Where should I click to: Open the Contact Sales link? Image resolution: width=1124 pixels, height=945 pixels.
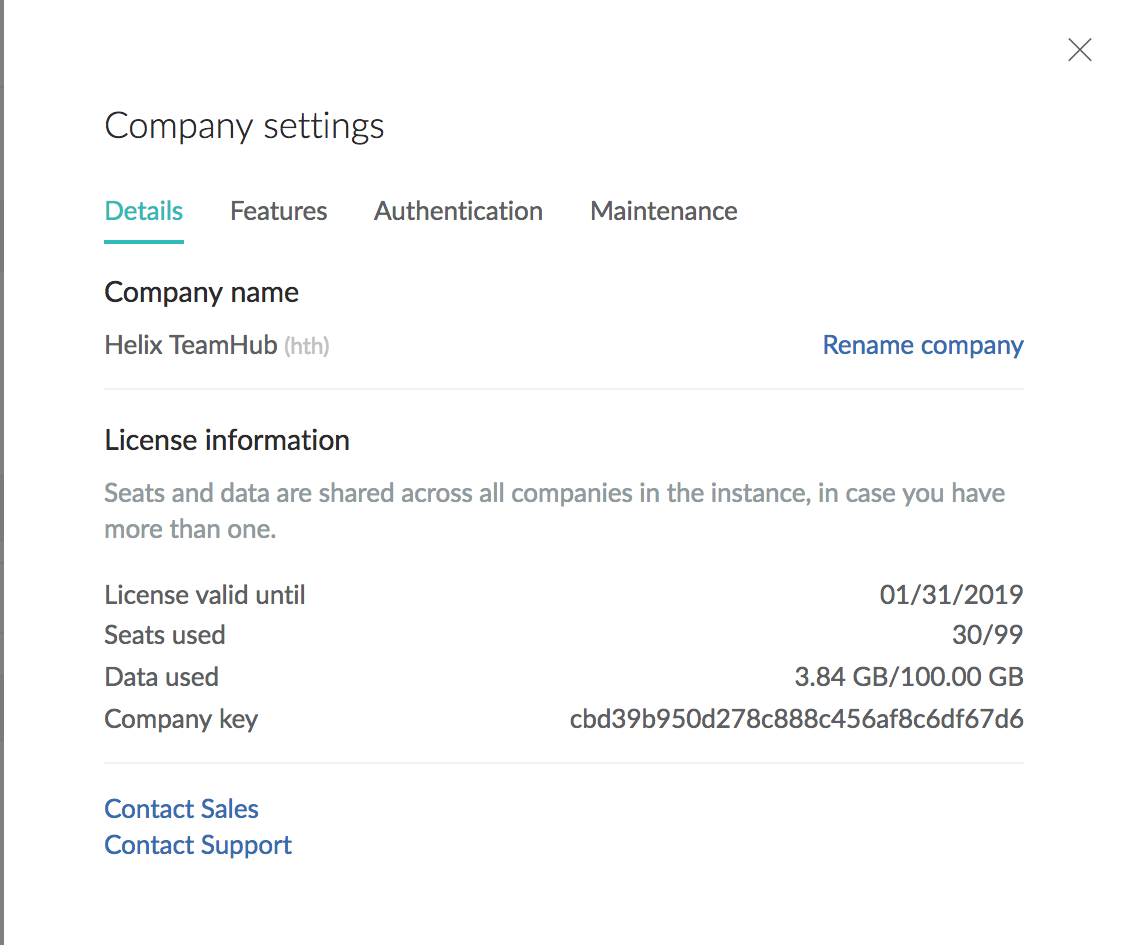click(x=181, y=808)
